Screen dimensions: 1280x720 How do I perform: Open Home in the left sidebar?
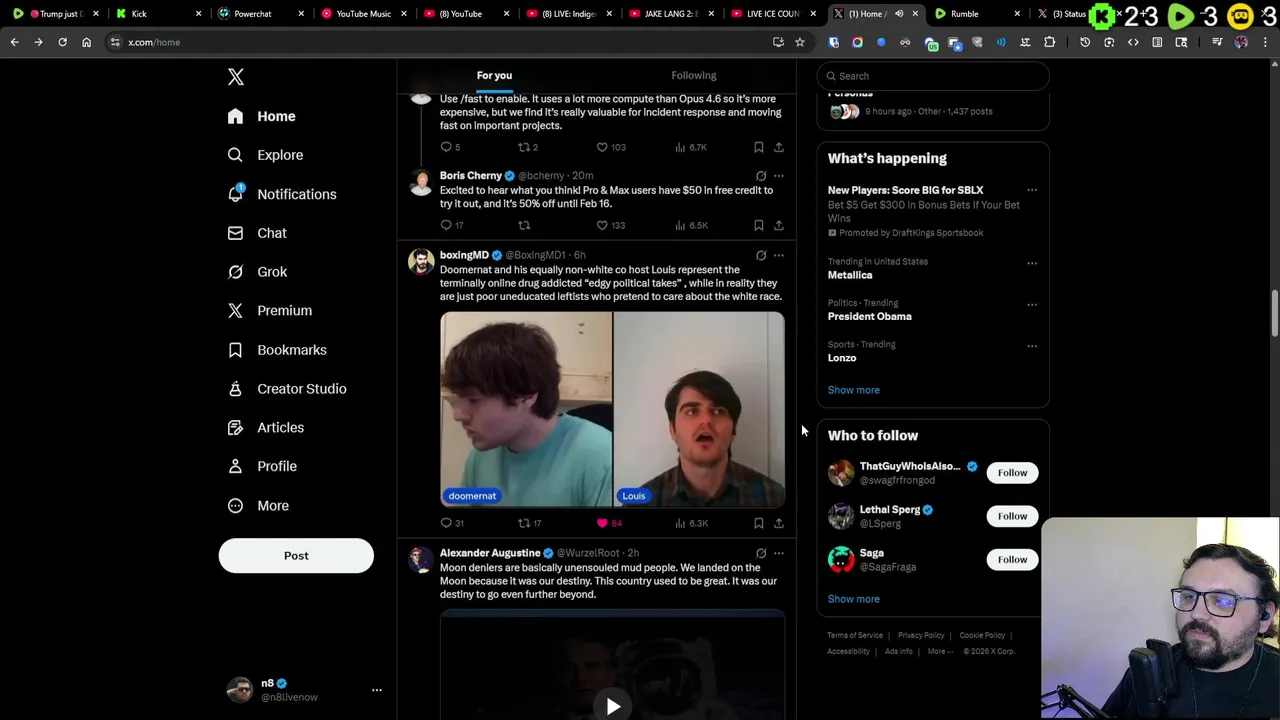(x=262, y=116)
